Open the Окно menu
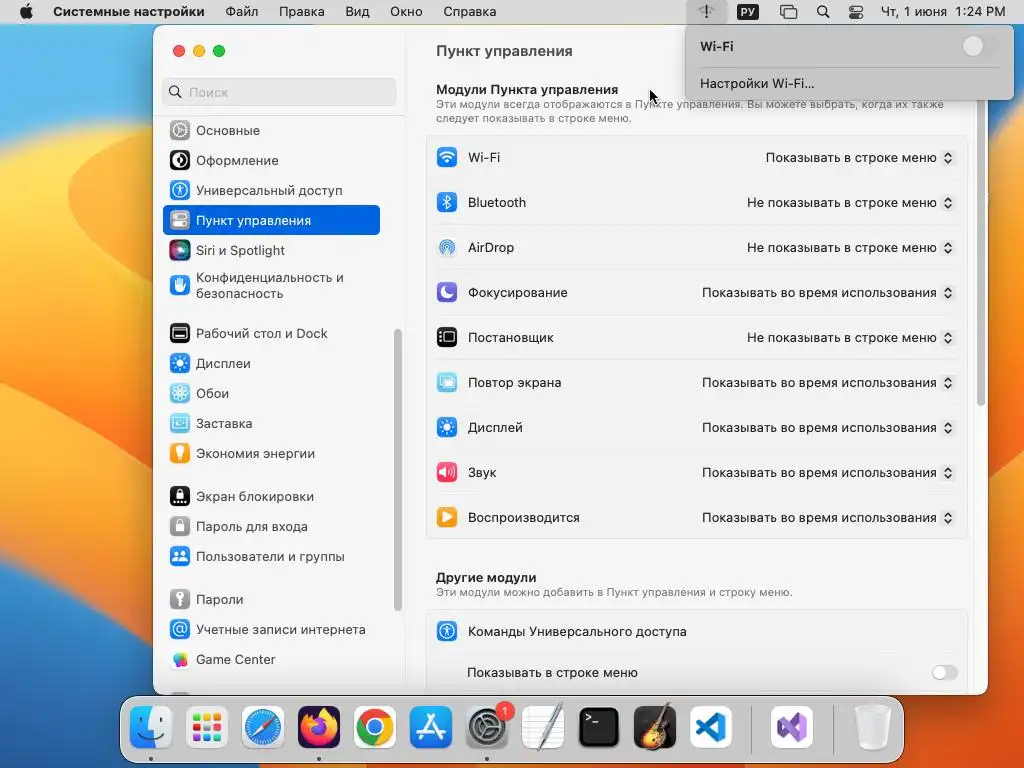1024x768 pixels. coord(406,12)
